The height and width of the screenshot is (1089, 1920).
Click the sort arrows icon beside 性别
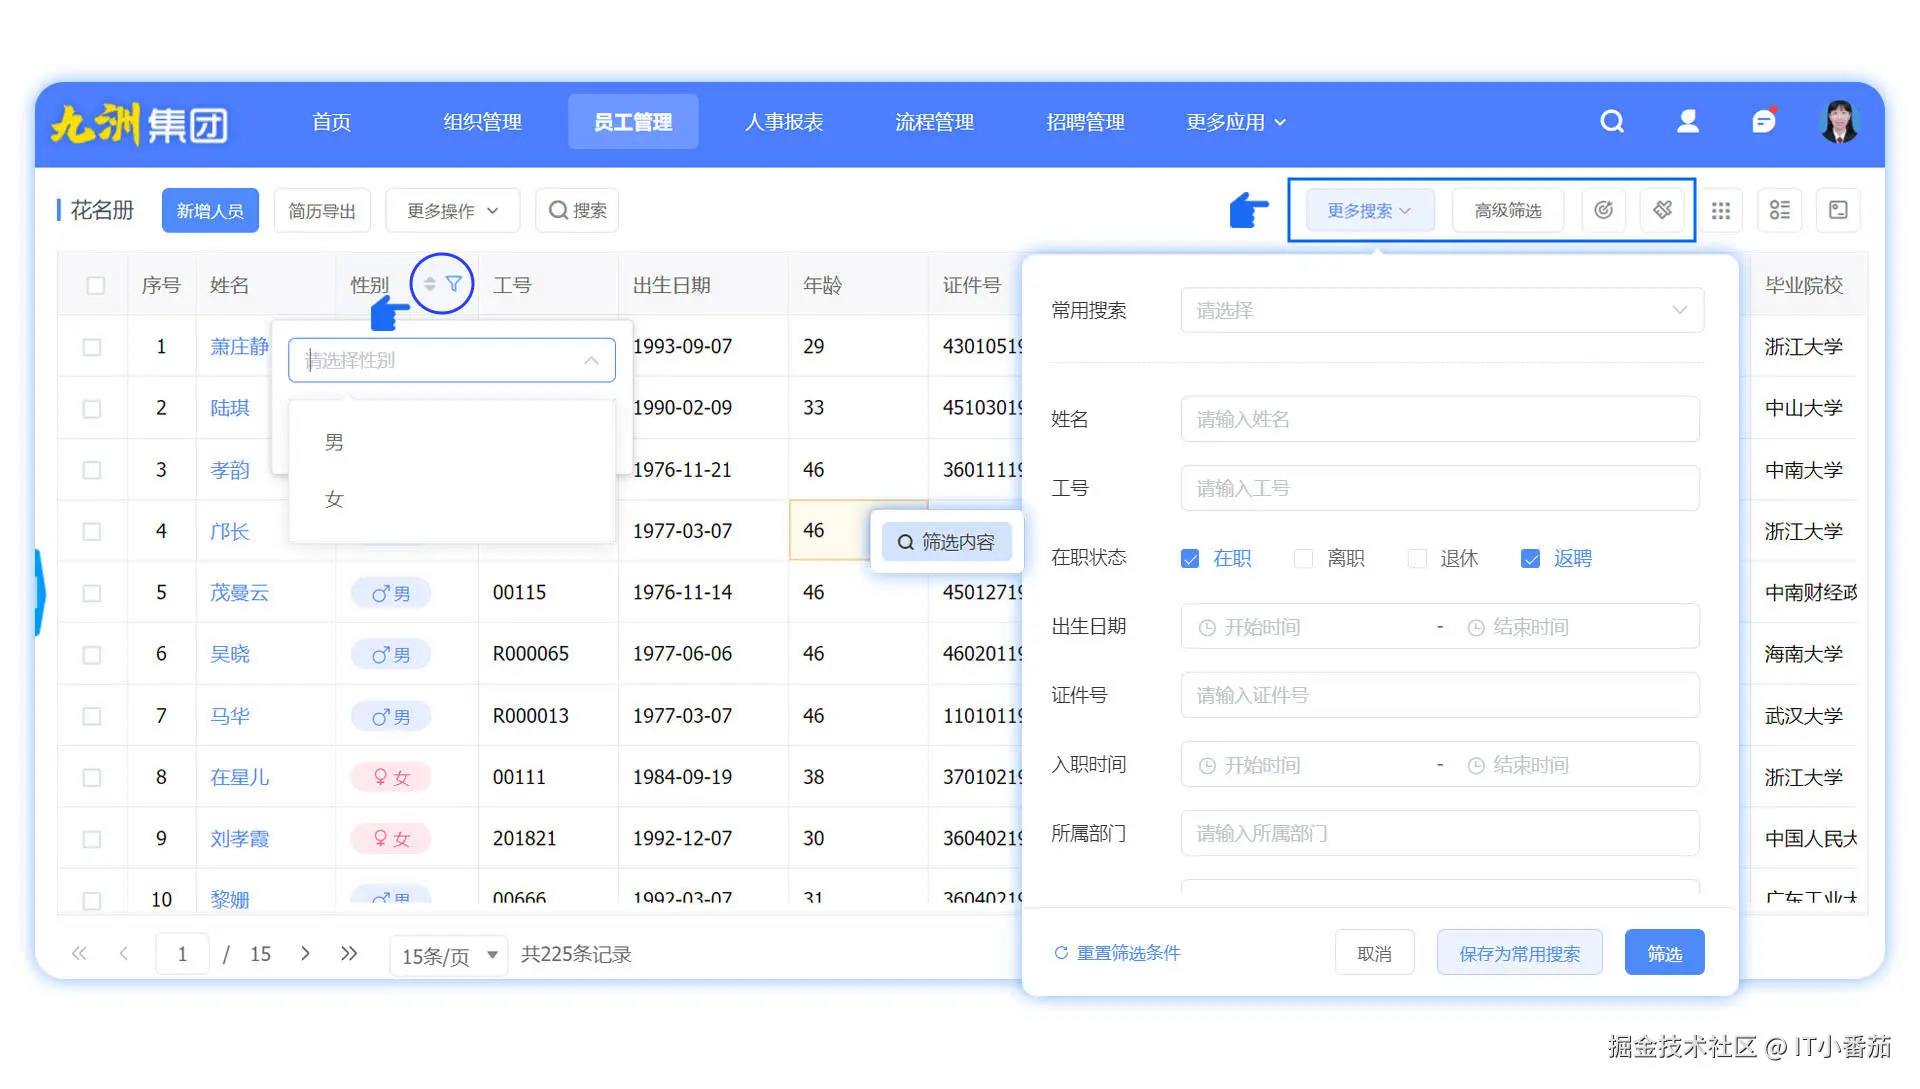point(429,283)
